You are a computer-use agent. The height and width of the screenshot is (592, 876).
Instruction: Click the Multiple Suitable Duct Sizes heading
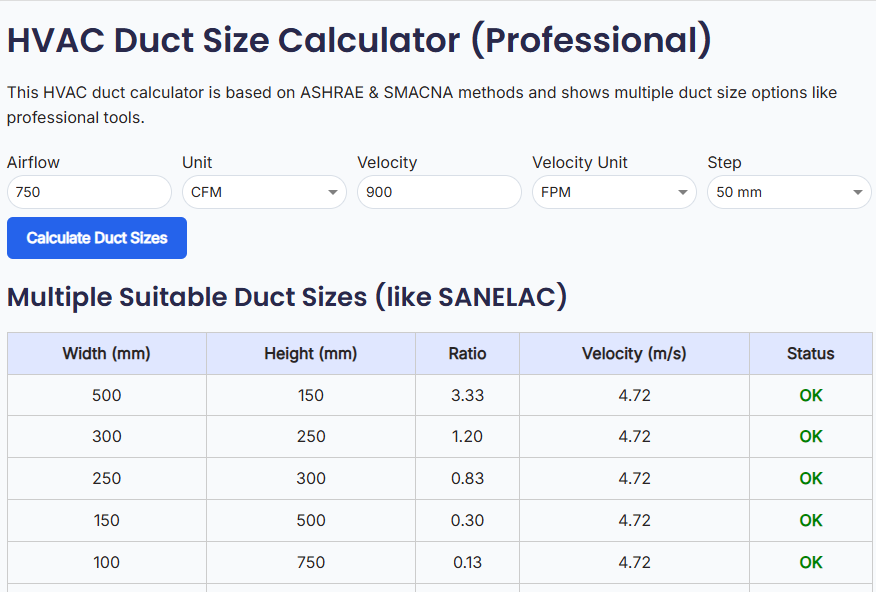(x=287, y=297)
